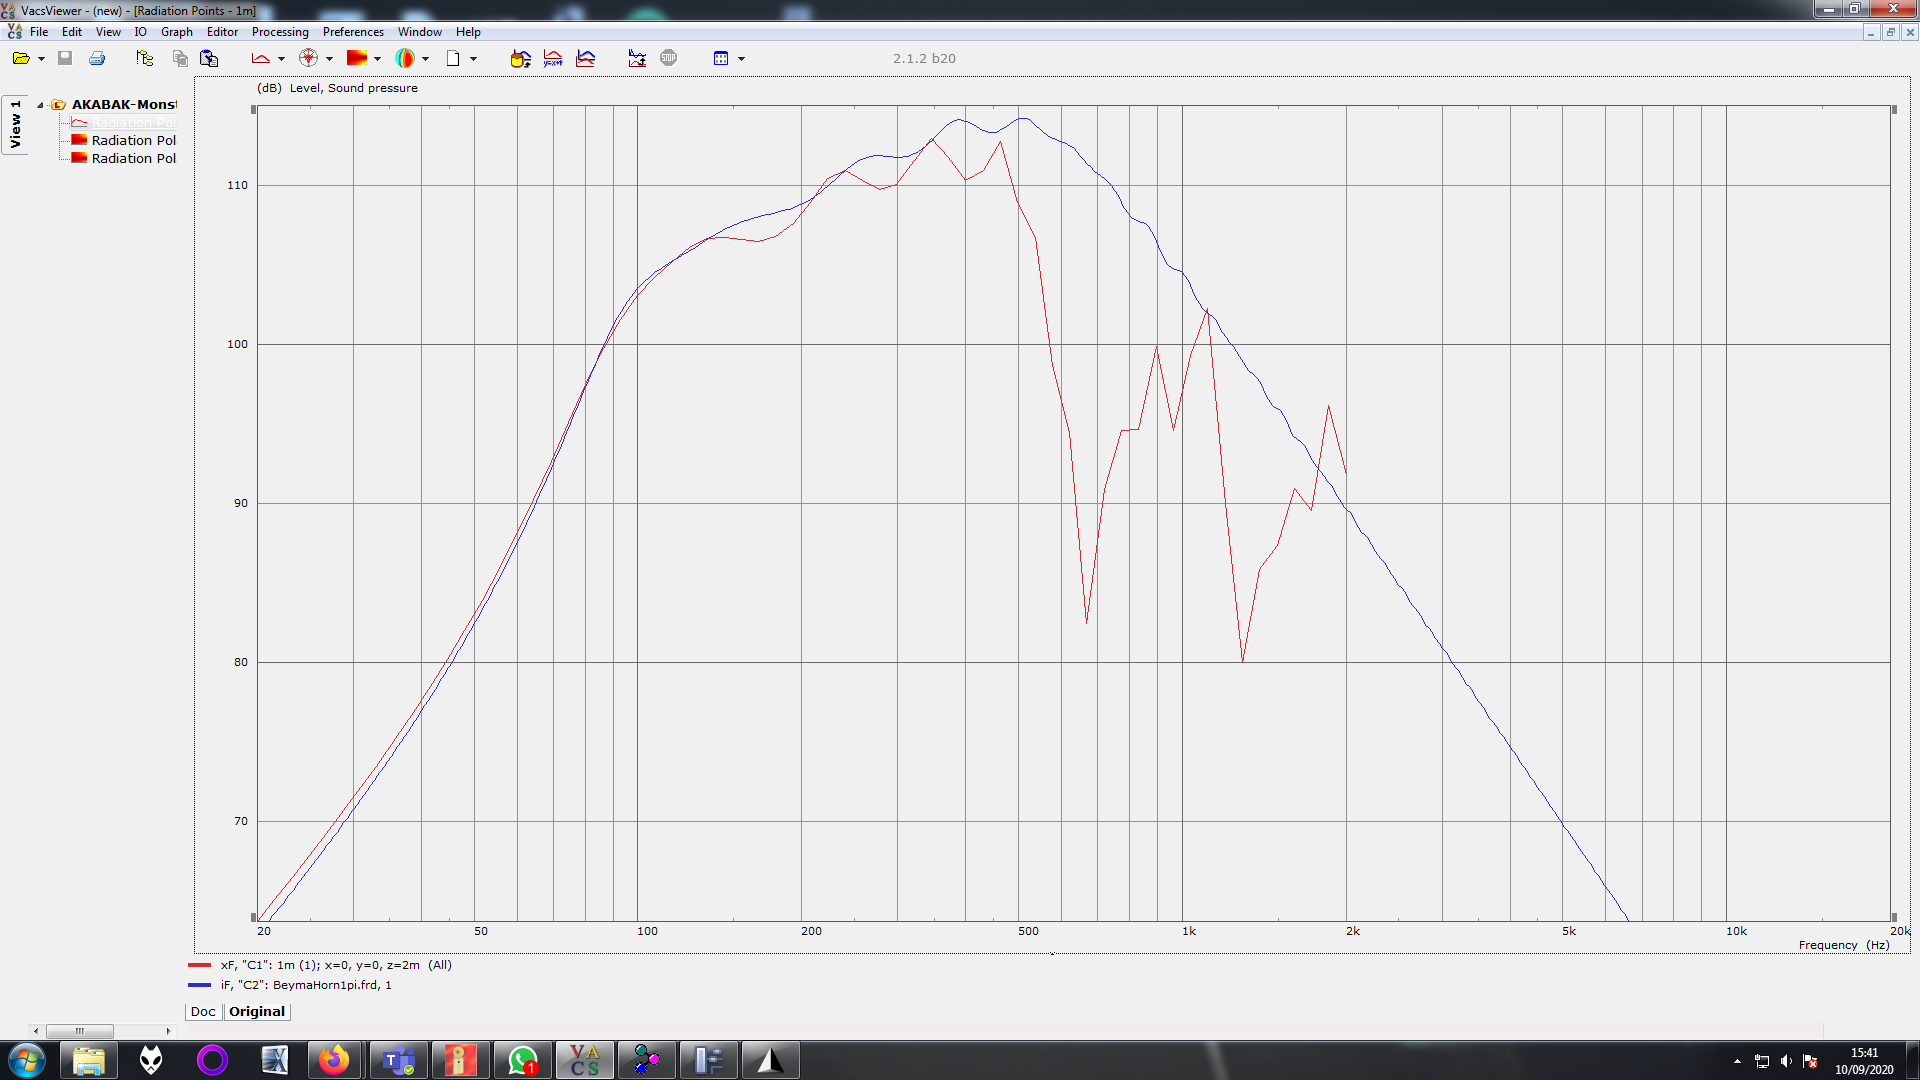Click the grey STOP sign icon
The image size is (1920, 1080).
[669, 59]
